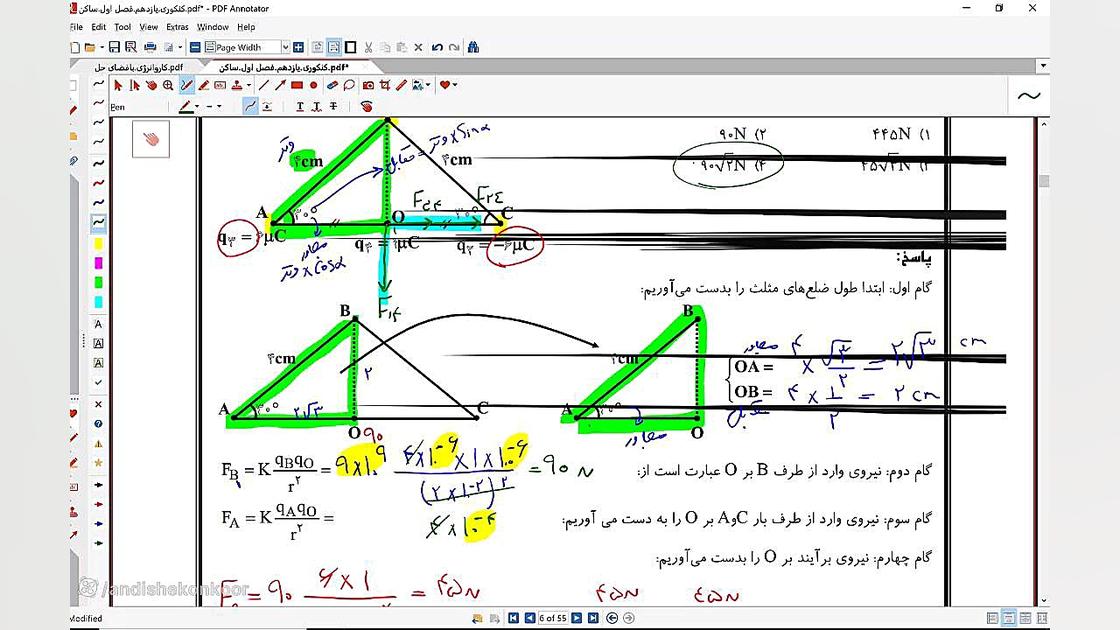Open the line width dropdown arrow
Image resolution: width=1120 pixels, height=630 pixels.
click(x=219, y=106)
